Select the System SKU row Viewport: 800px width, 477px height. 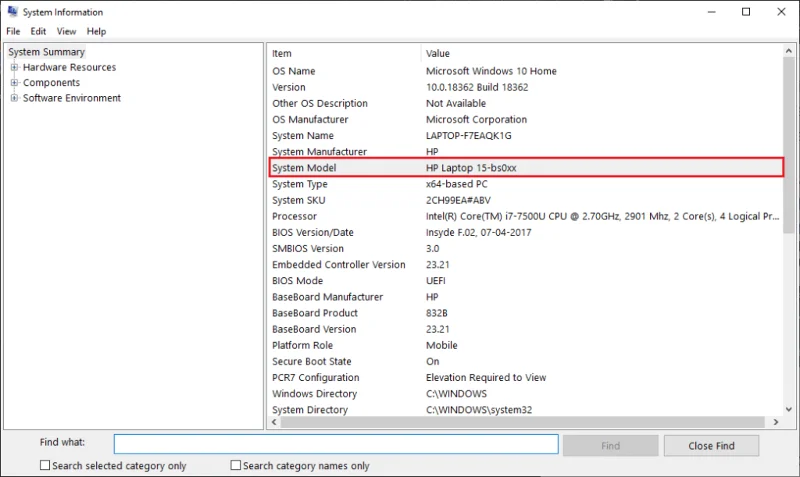[x=526, y=200]
